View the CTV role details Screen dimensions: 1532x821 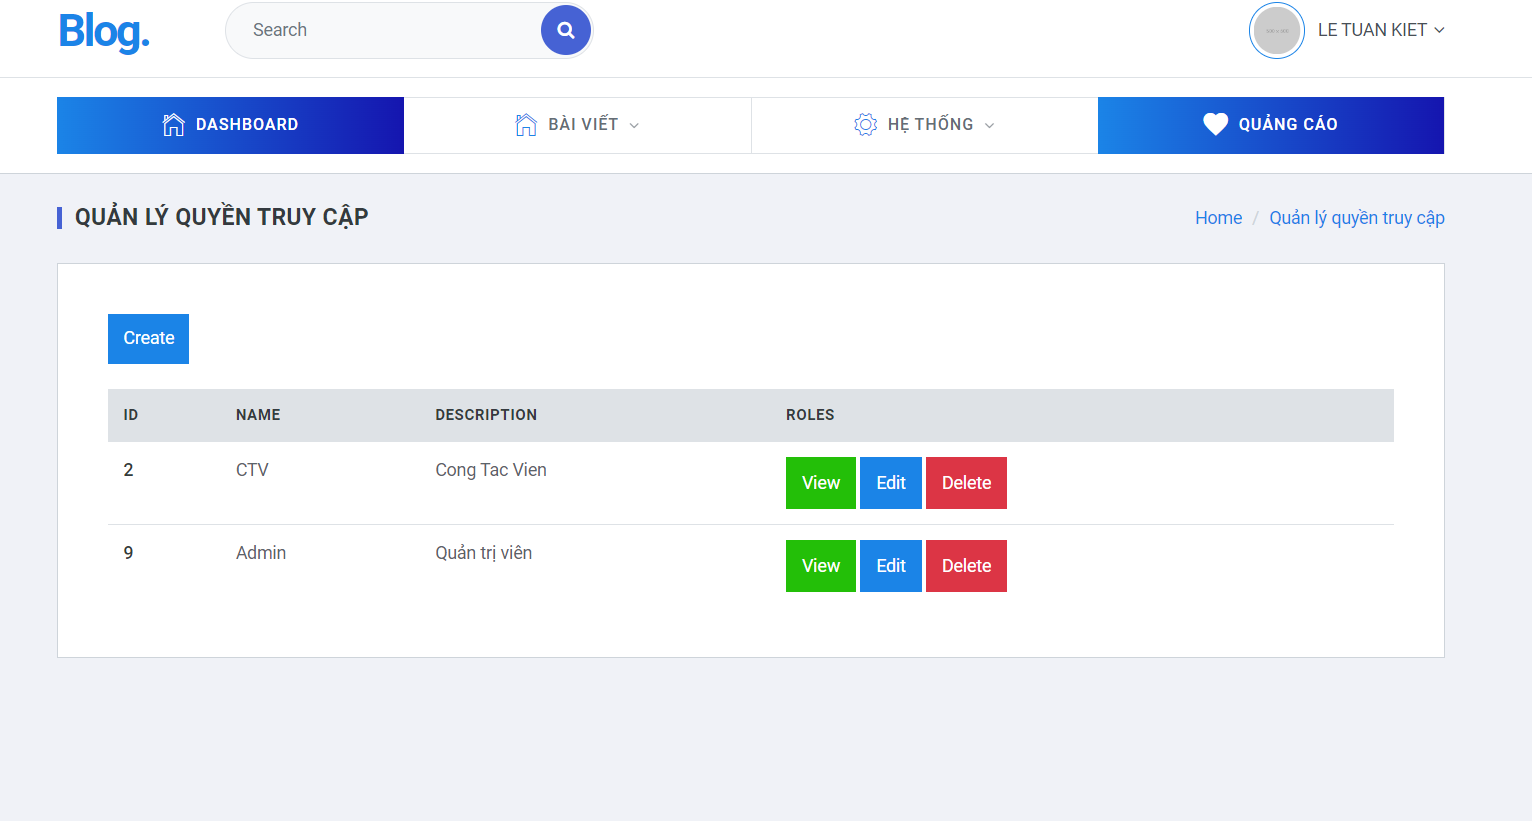[820, 482]
